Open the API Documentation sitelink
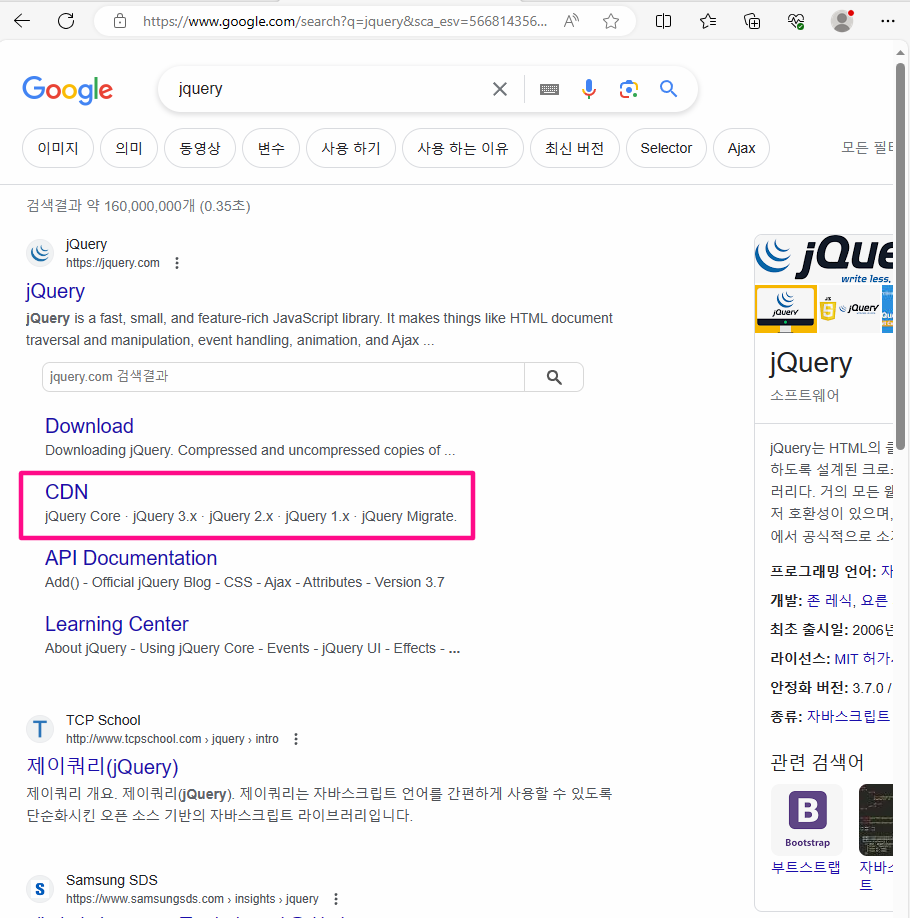The height and width of the screenshot is (918, 910). [131, 558]
